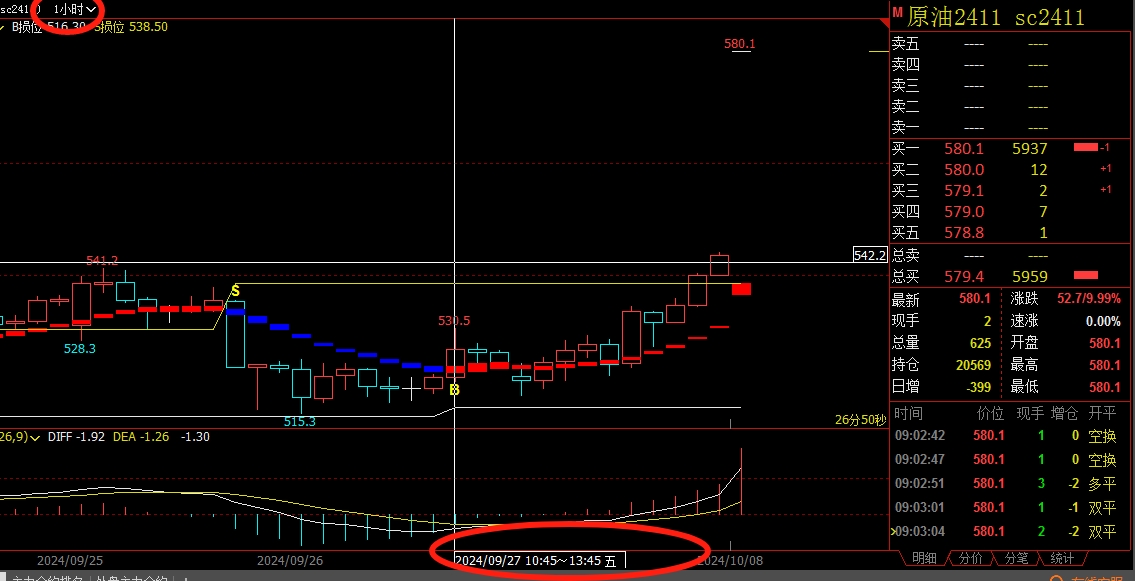
Task: Click the red 总买 volume bar
Action: pyautogui.click(x=1085, y=275)
